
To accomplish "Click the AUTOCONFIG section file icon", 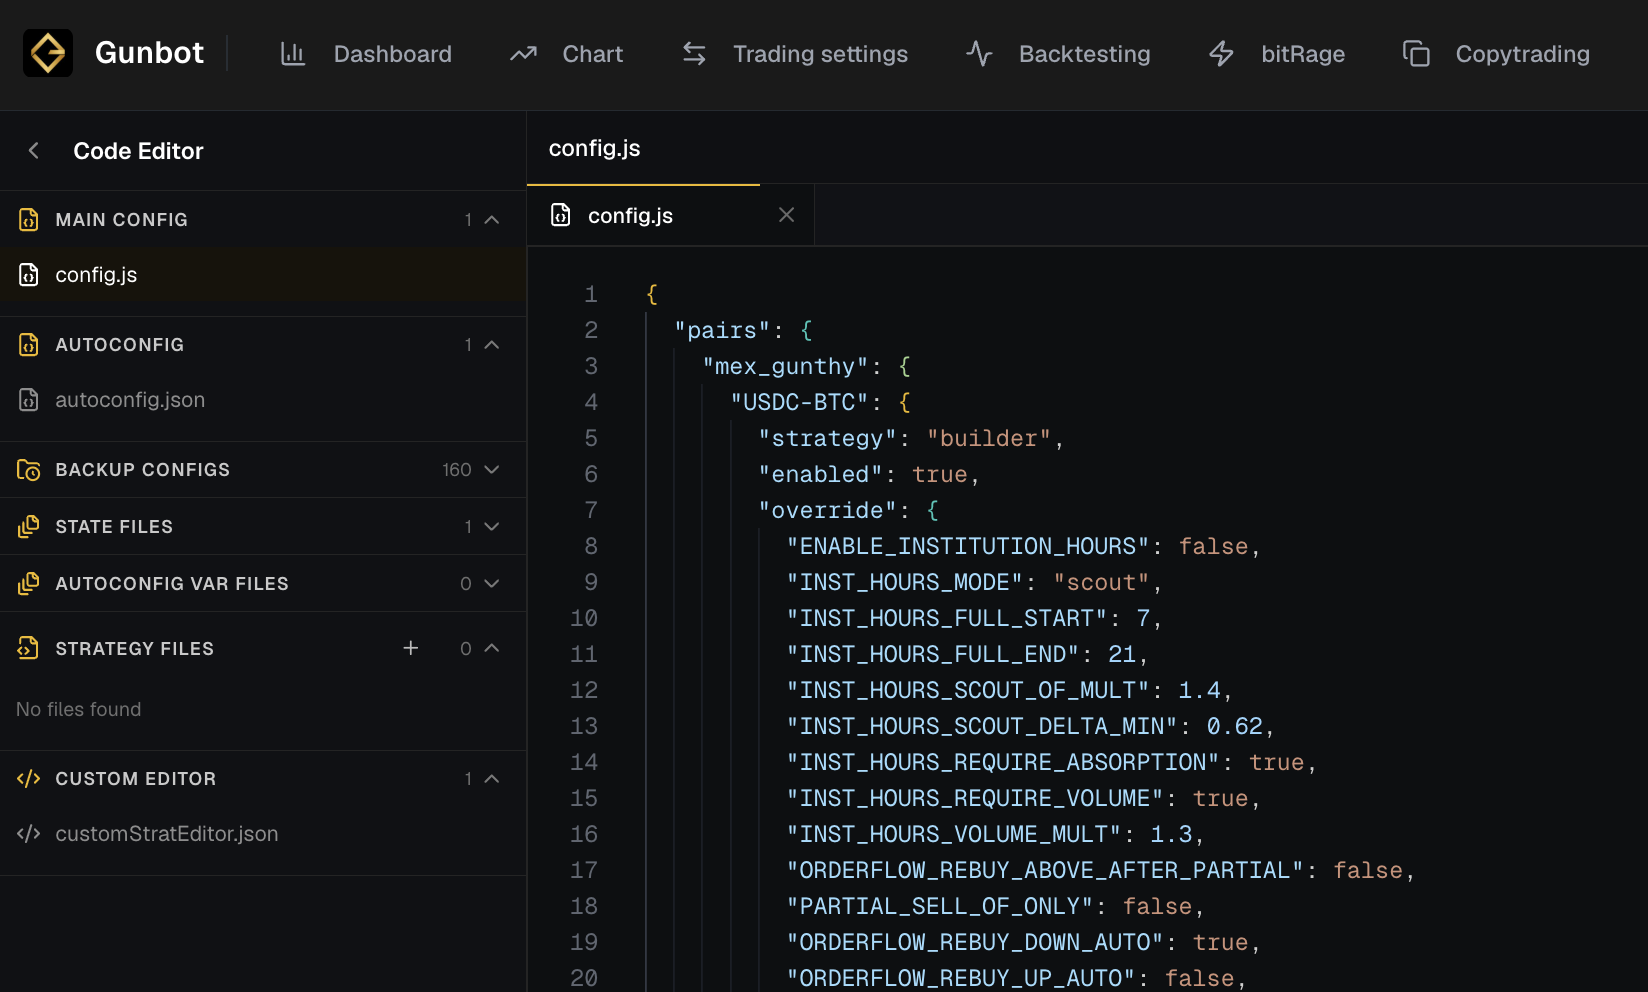I will point(29,345).
